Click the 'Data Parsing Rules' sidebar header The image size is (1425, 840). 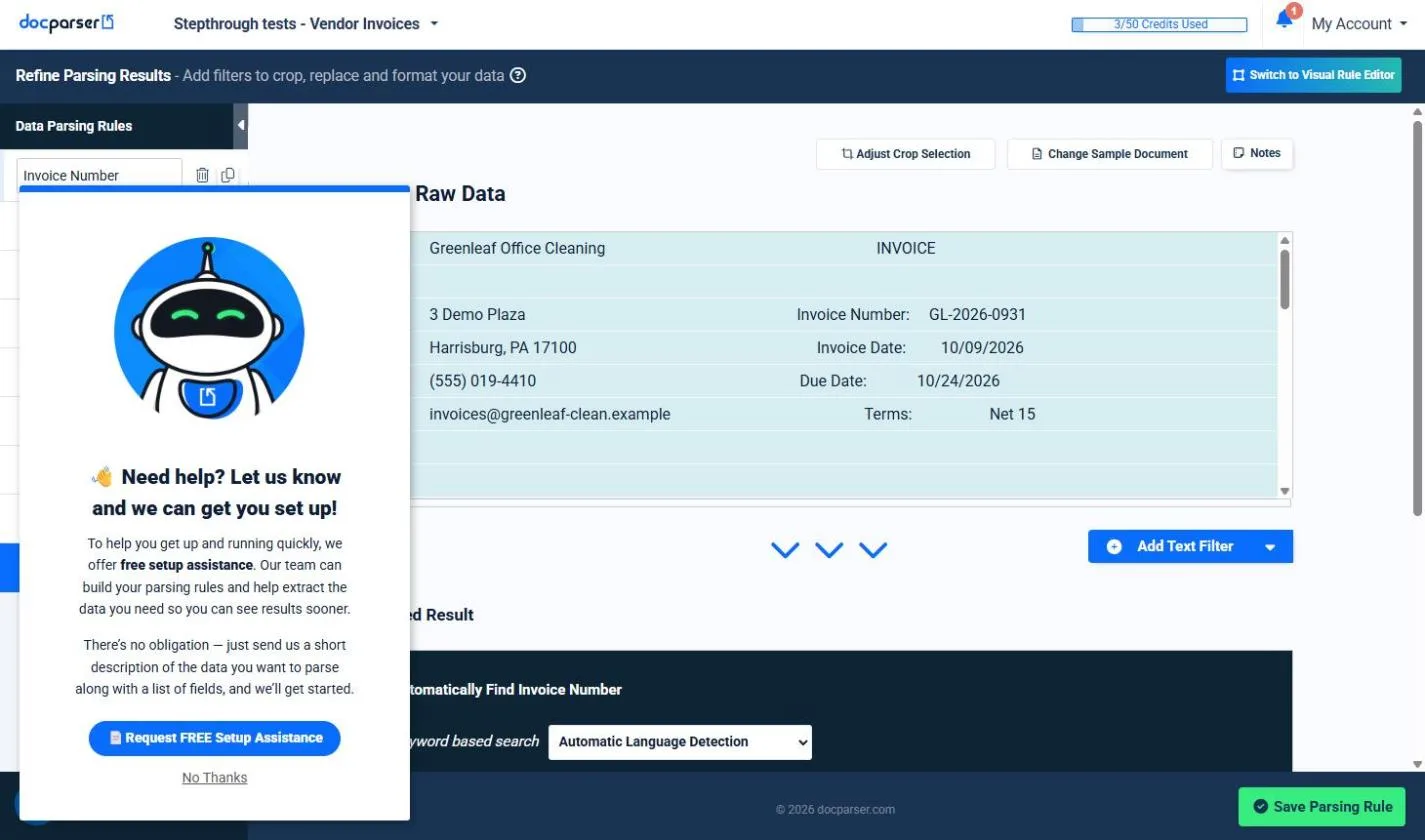point(74,126)
